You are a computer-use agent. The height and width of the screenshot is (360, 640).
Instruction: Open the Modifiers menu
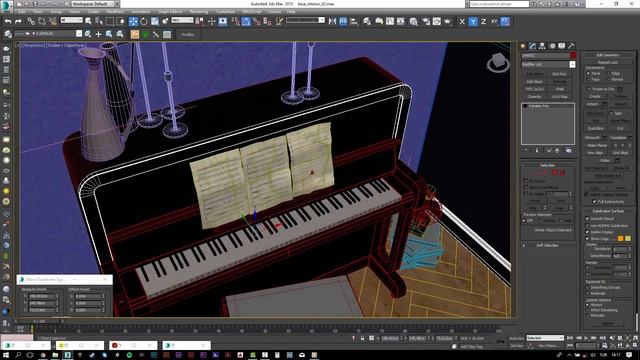click(x=115, y=12)
